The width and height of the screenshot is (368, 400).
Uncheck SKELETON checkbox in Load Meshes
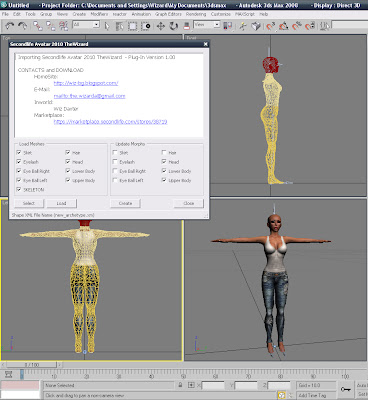(19, 189)
